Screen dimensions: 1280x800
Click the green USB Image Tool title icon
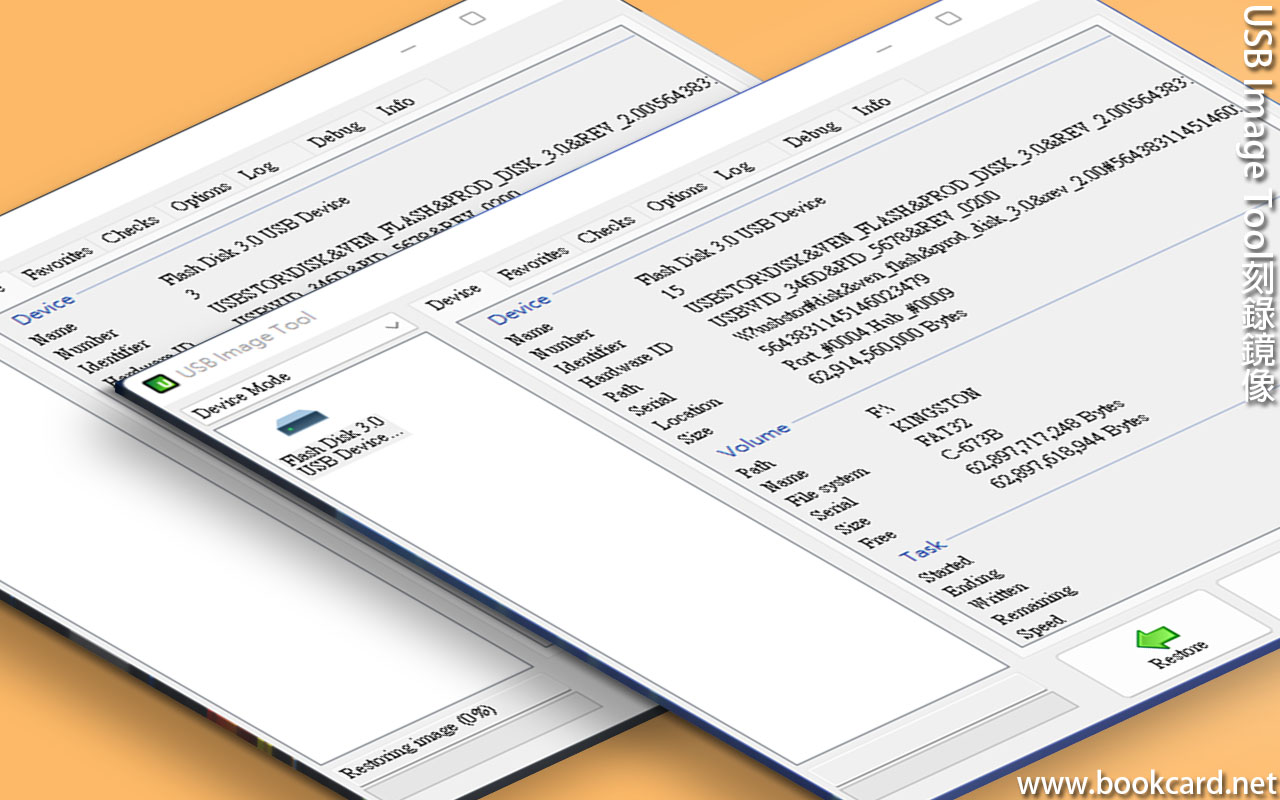(x=160, y=384)
